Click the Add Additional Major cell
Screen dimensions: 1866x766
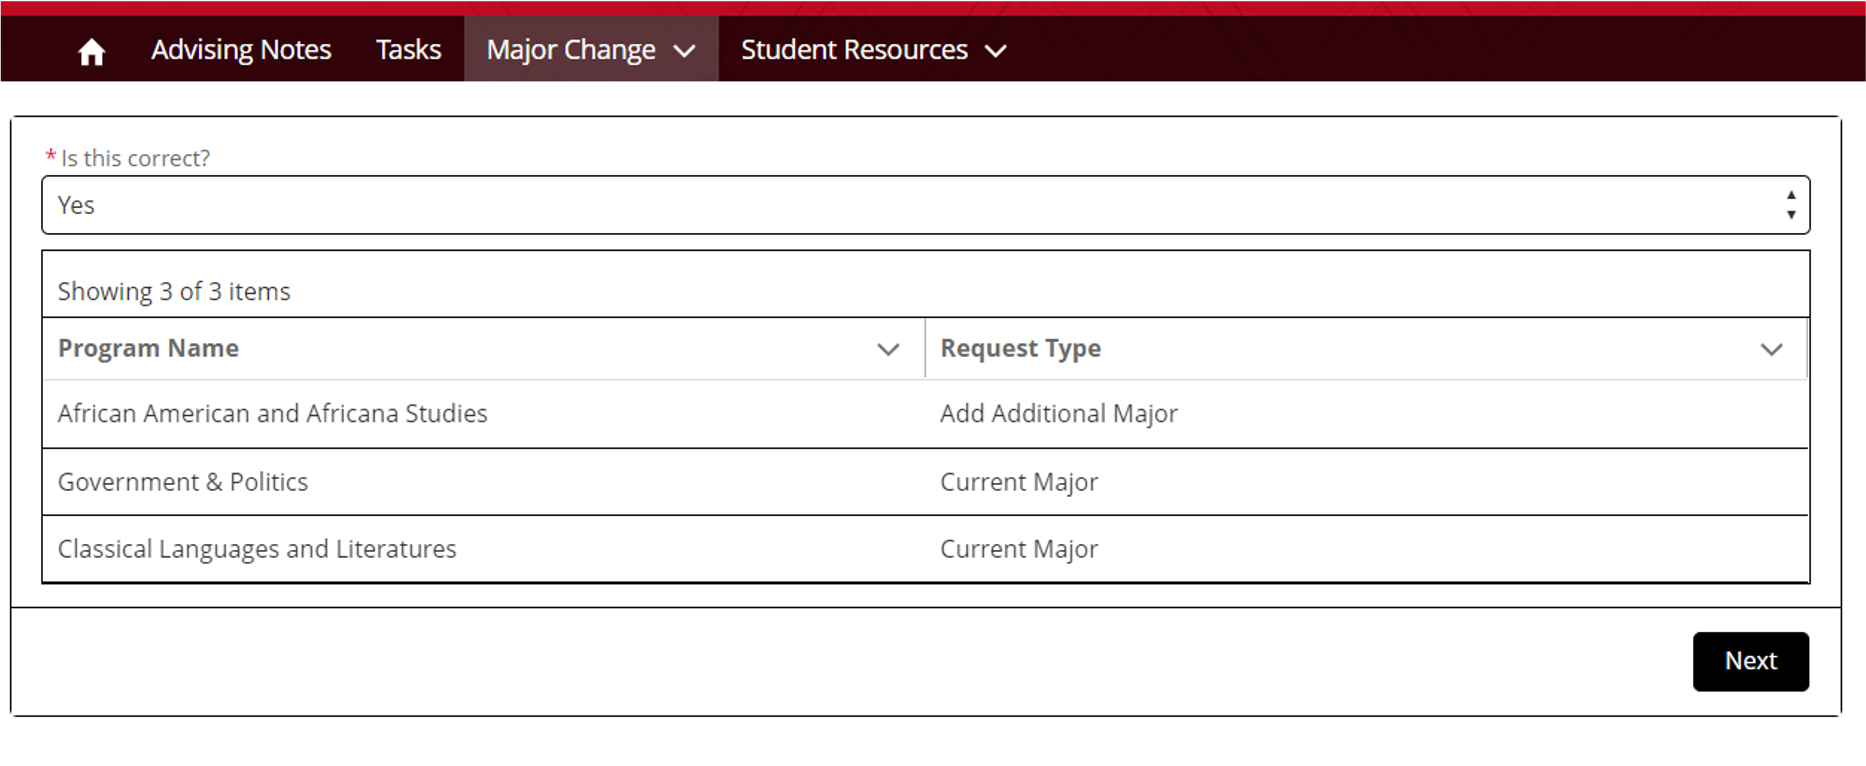(x=1058, y=414)
